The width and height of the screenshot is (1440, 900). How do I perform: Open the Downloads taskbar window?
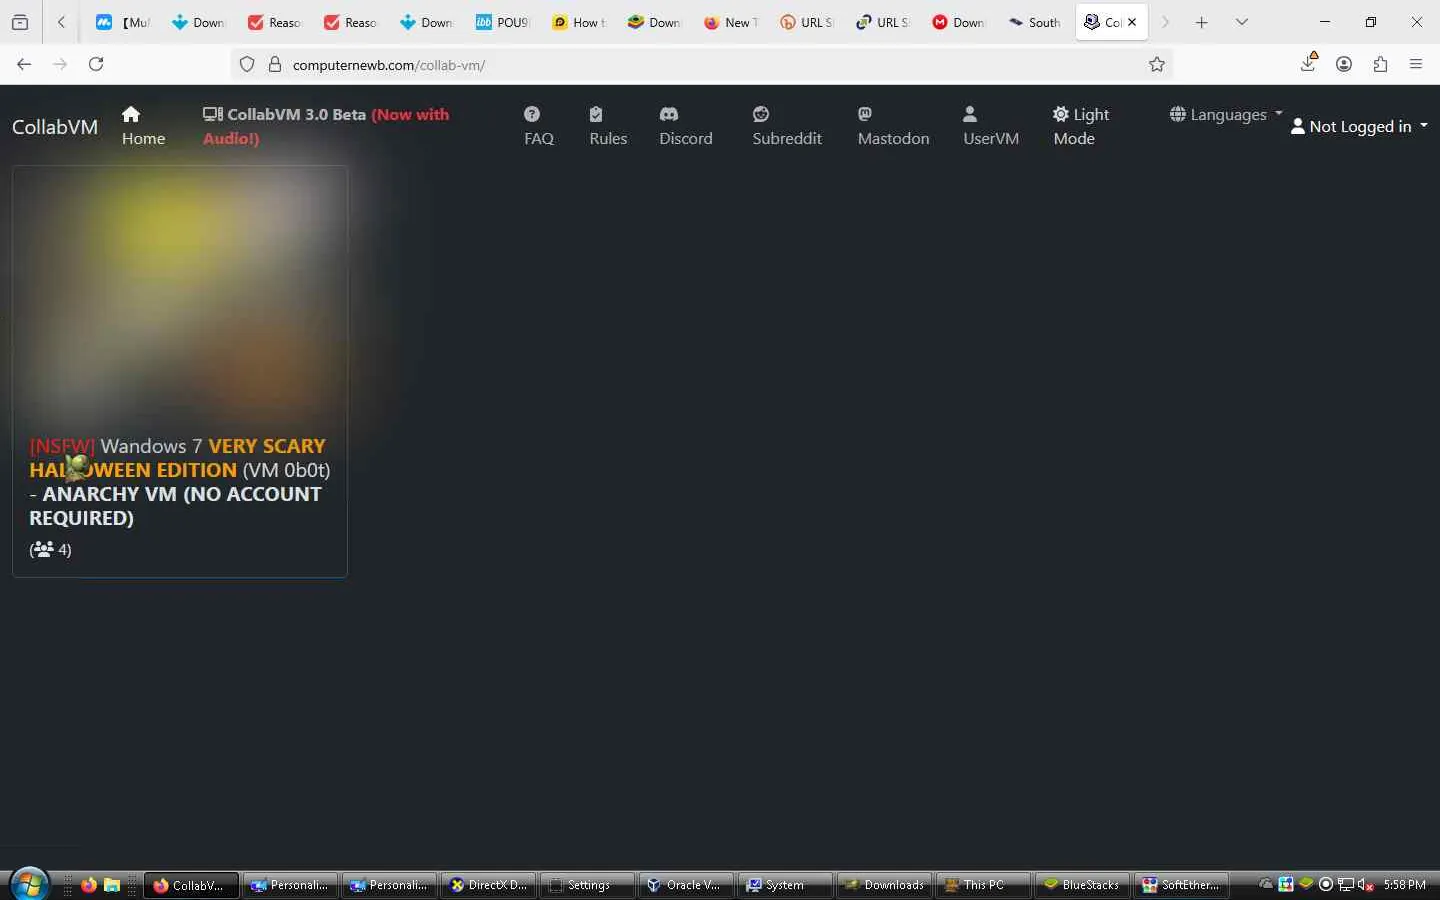point(883,885)
